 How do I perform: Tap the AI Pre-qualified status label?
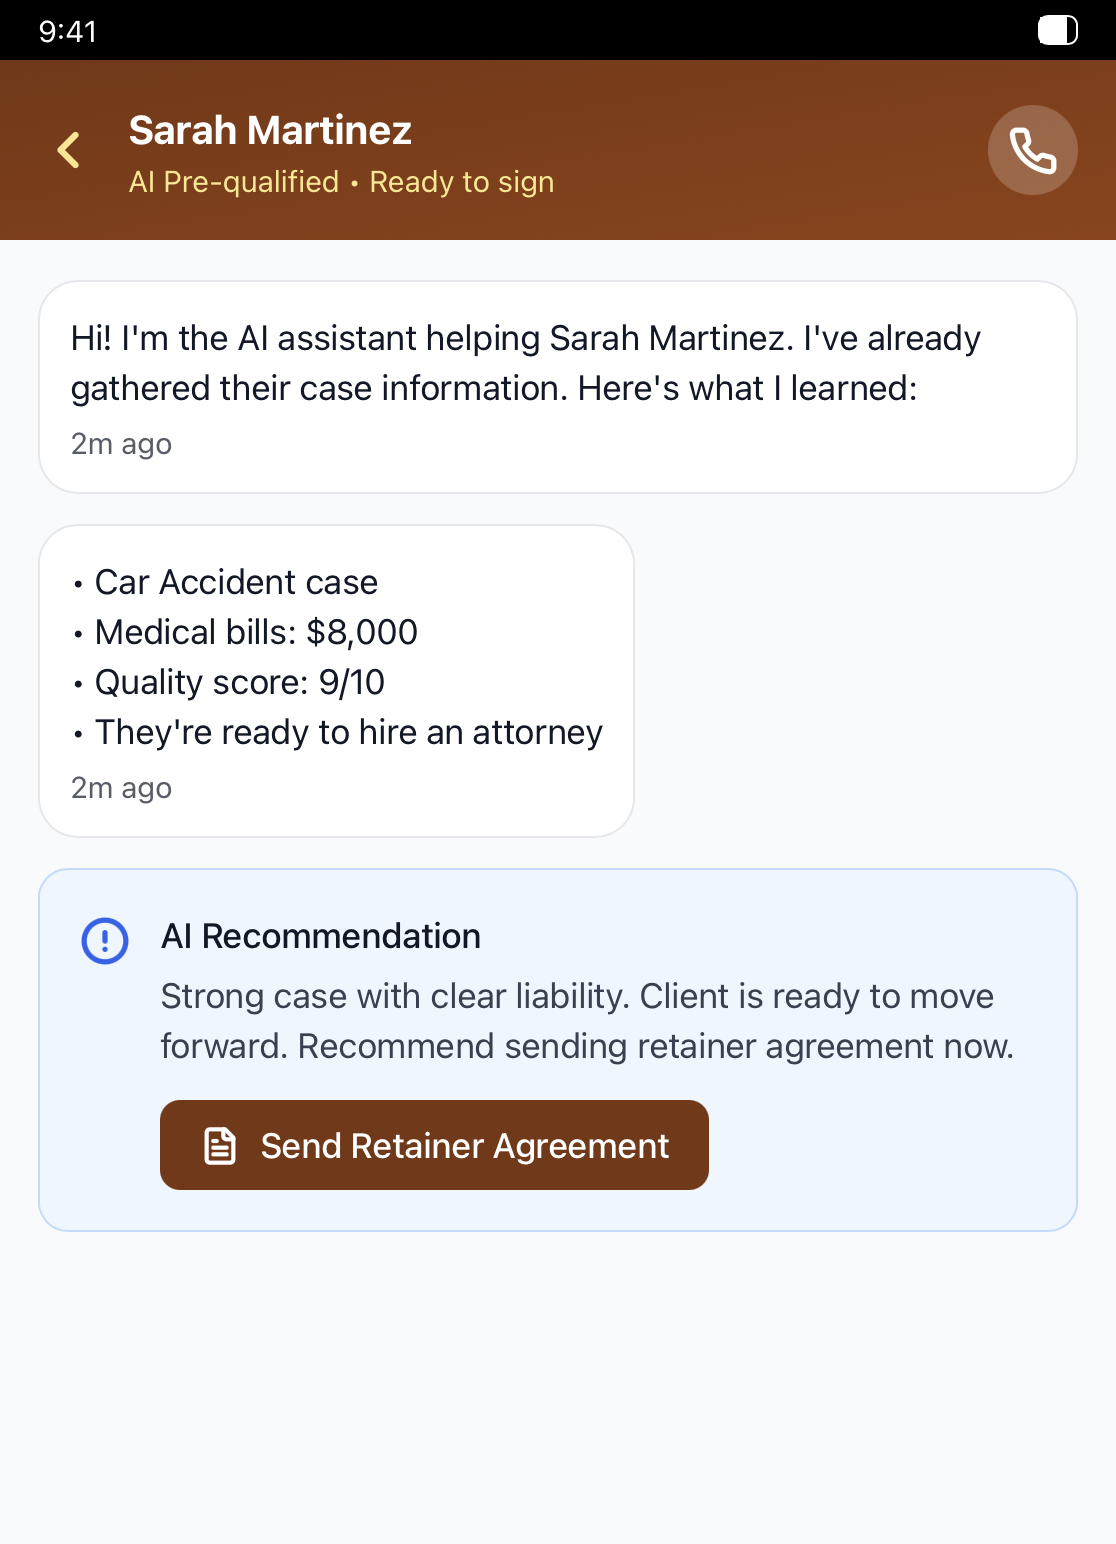click(x=234, y=182)
